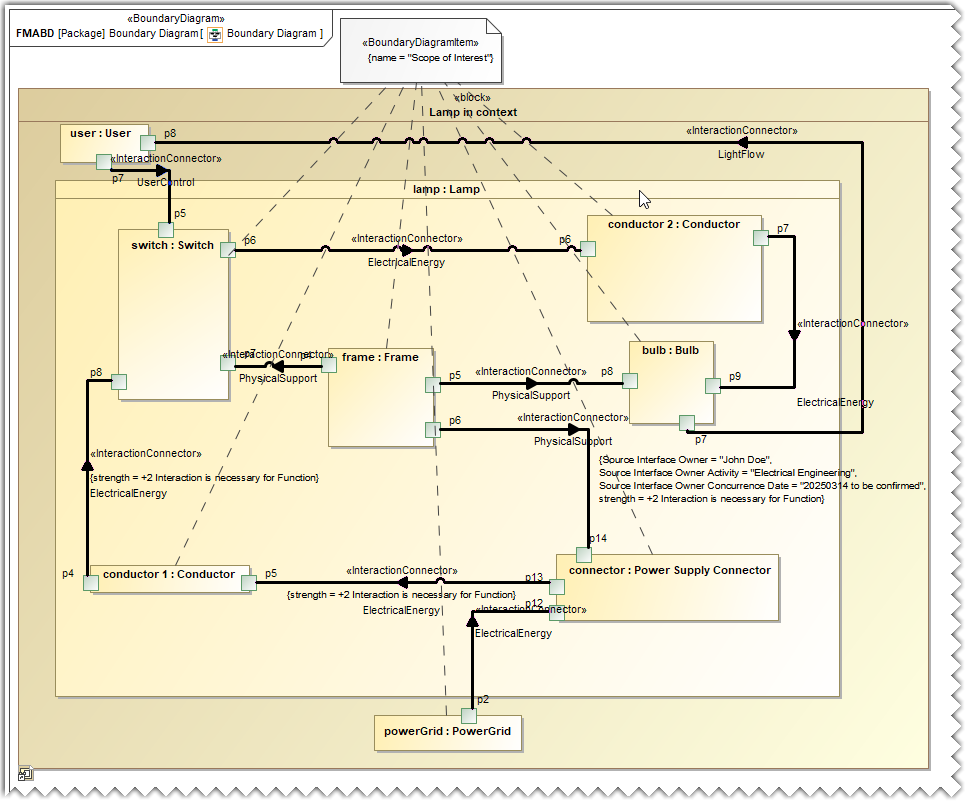966x802 pixels.
Task: Click ElectricalEnergy label under conductor 2 to bulb connector
Action: [x=835, y=402]
